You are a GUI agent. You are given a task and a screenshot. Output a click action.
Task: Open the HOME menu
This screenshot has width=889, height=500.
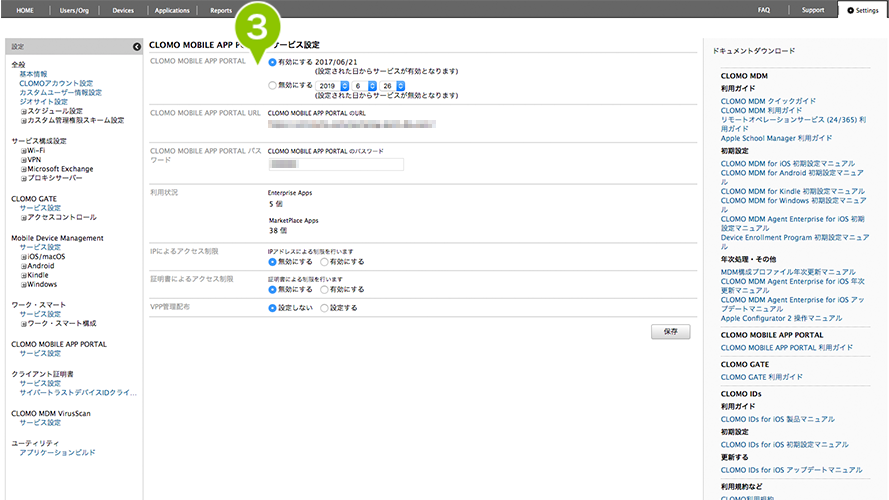tap(25, 10)
